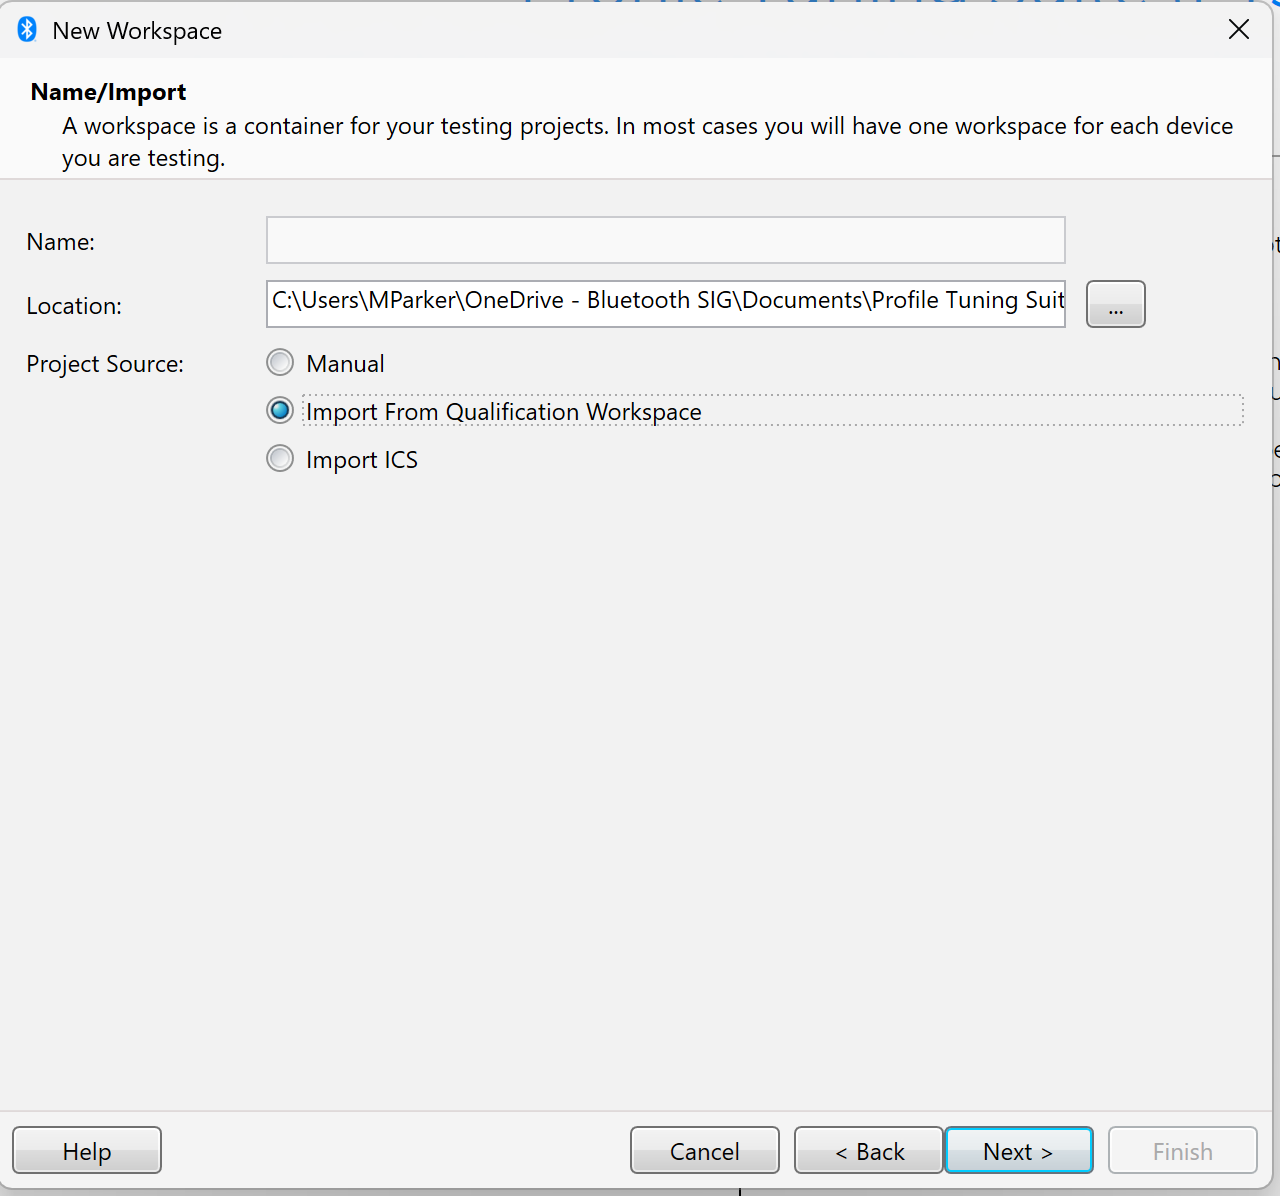The width and height of the screenshot is (1280, 1196).
Task: Choose Import From Qualification Workspace radio button
Action: pos(280,411)
